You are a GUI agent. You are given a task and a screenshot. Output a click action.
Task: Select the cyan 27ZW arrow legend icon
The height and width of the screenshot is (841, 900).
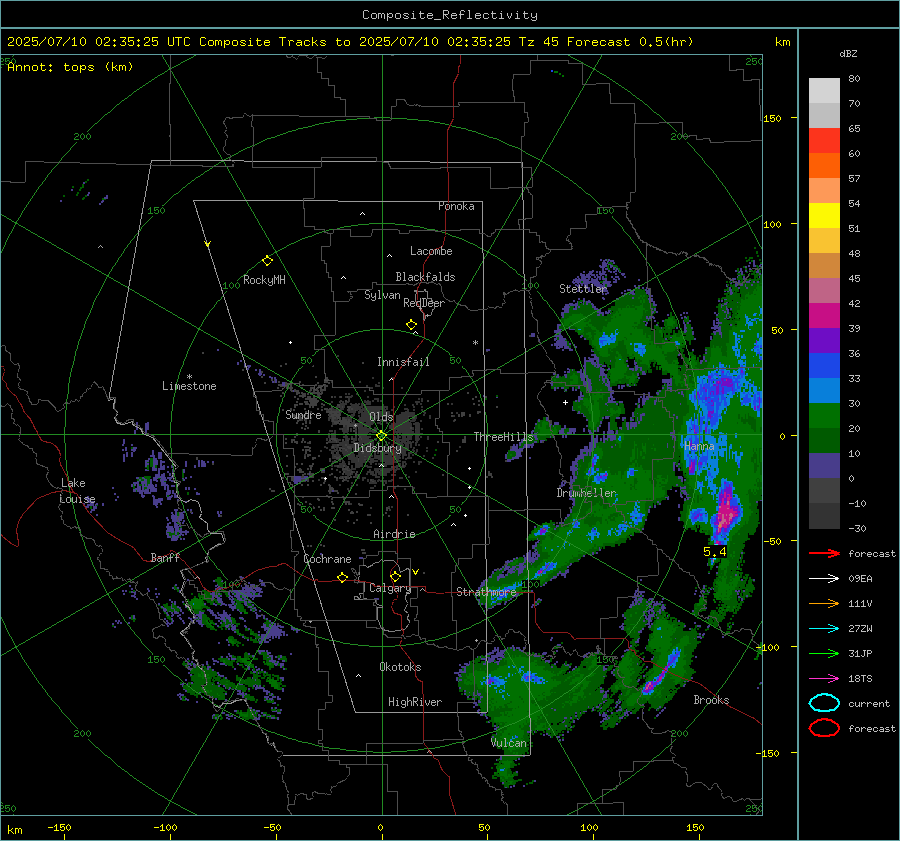point(824,629)
